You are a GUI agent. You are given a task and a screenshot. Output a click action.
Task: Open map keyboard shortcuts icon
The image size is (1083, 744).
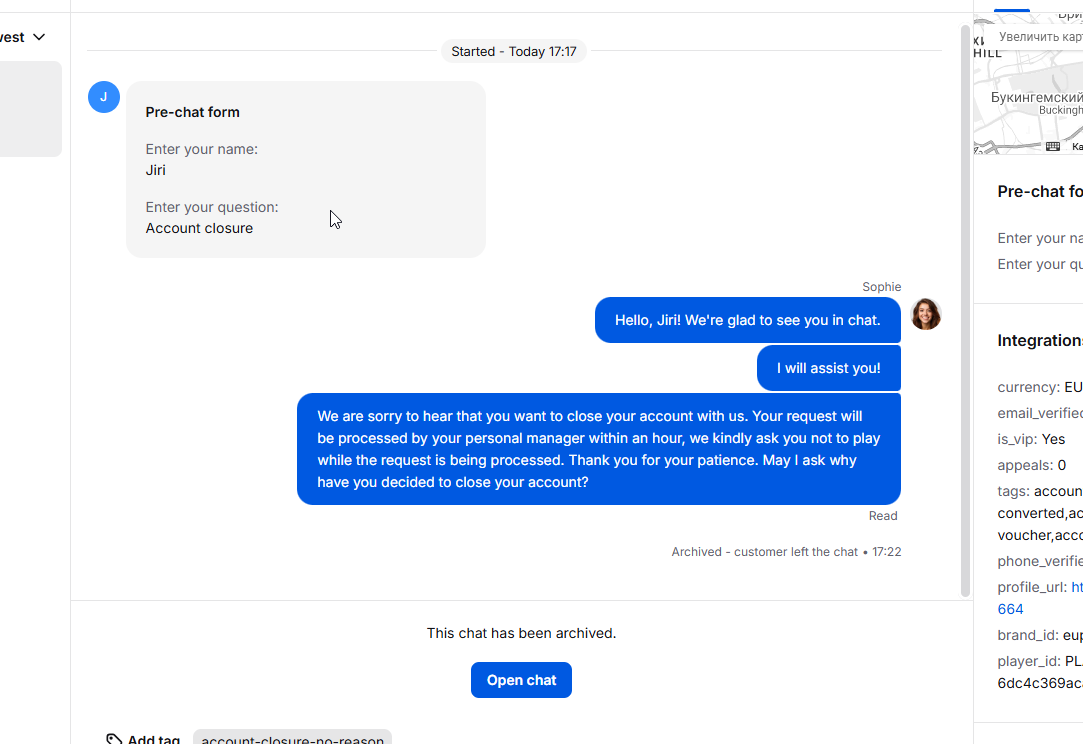point(1053,146)
